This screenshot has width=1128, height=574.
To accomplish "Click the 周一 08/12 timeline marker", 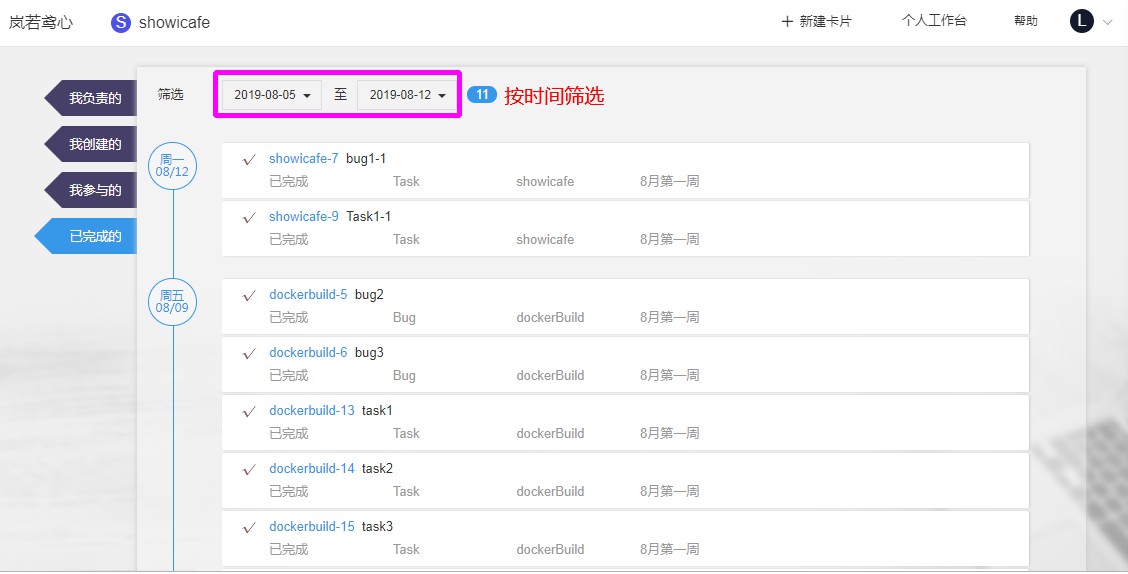I will [172, 165].
